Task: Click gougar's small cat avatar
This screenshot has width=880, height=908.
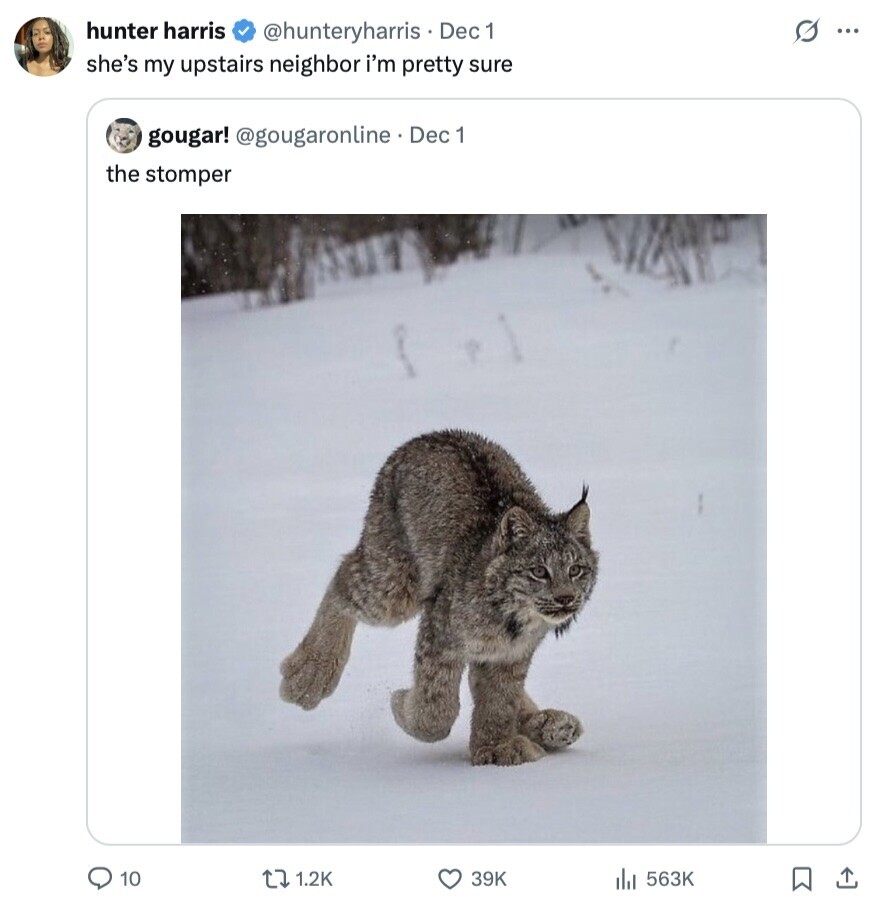Action: (124, 135)
